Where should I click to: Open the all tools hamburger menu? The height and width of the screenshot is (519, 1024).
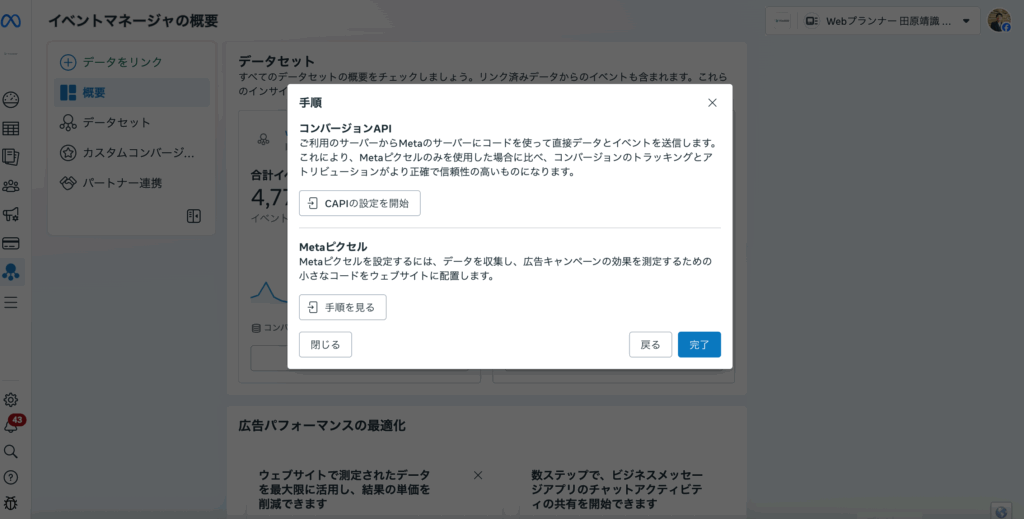tap(12, 302)
